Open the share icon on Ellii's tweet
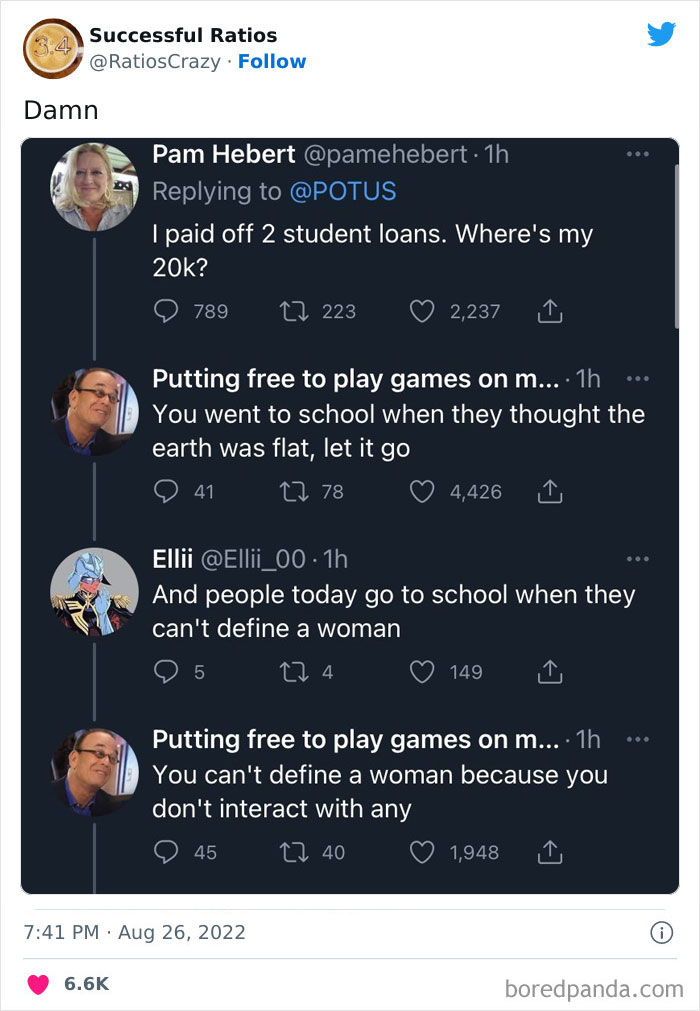Image resolution: width=700 pixels, height=1011 pixels. click(x=548, y=671)
